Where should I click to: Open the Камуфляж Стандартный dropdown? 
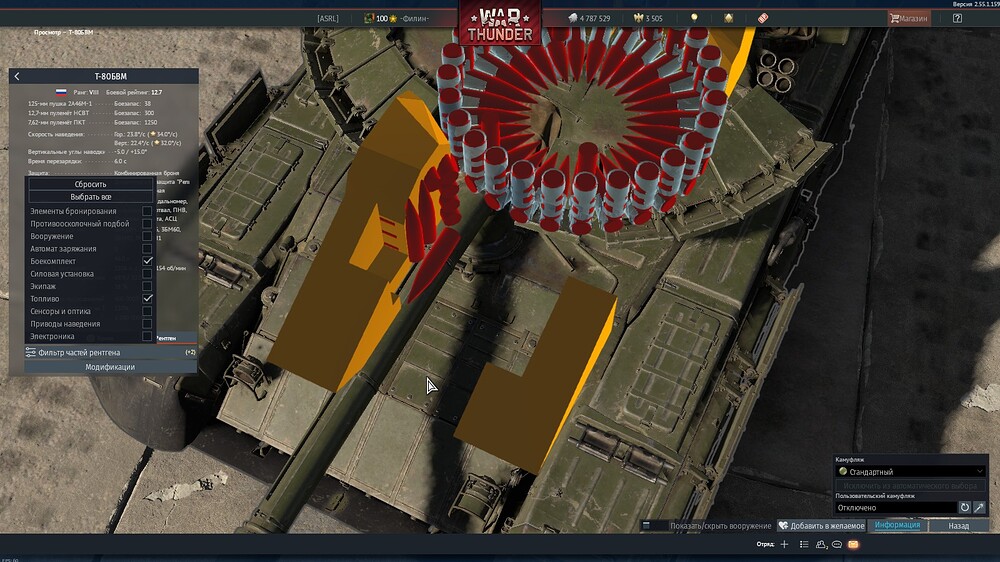pyautogui.click(x=911, y=471)
